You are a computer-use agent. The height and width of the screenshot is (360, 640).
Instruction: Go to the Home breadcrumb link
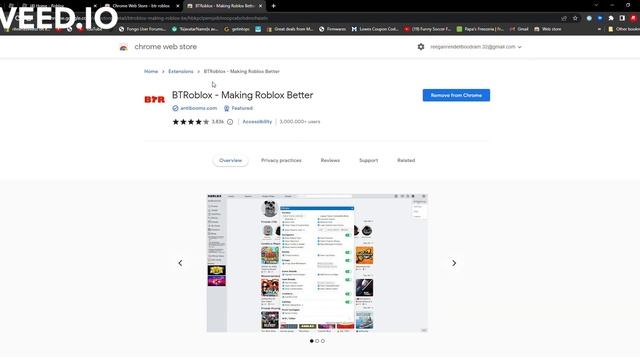[151, 71]
